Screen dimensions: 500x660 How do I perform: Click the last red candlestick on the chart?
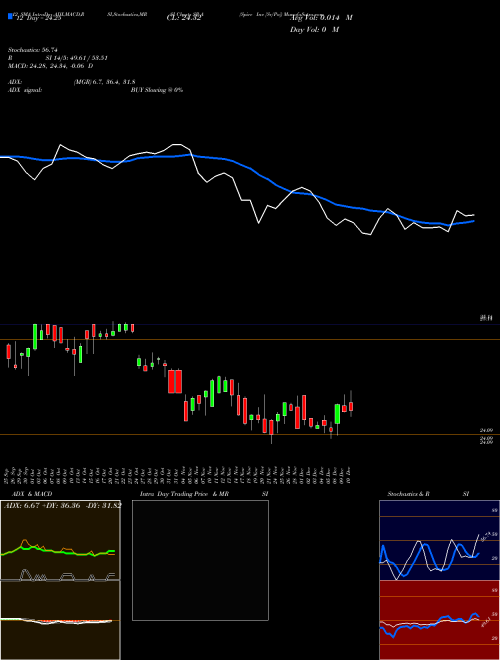click(x=351, y=406)
